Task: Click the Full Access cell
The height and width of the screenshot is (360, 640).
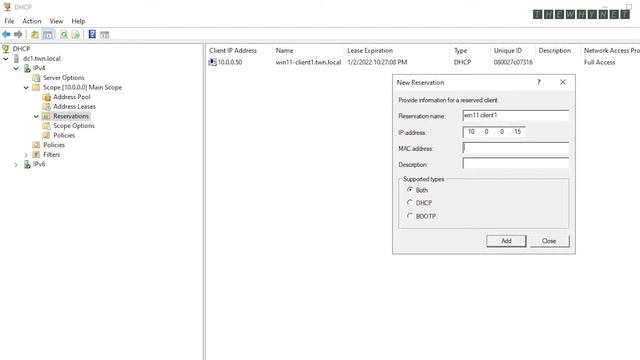Action: tap(599, 62)
